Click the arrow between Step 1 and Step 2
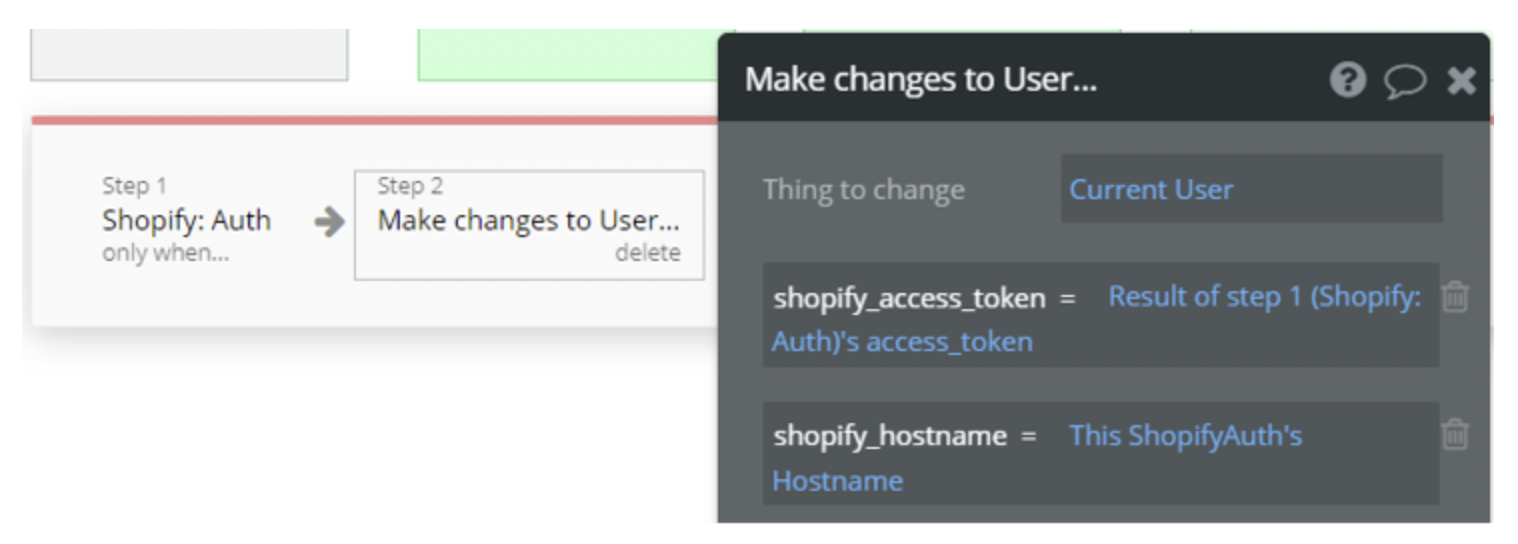The image size is (1518, 544). [x=329, y=222]
